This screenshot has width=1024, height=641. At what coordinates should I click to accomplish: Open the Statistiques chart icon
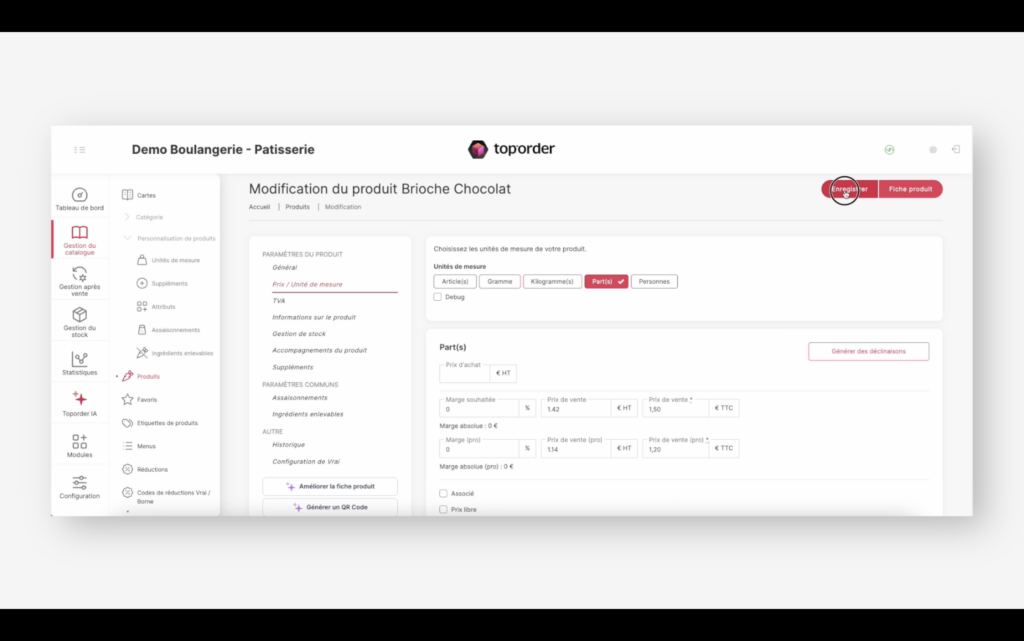click(x=79, y=359)
